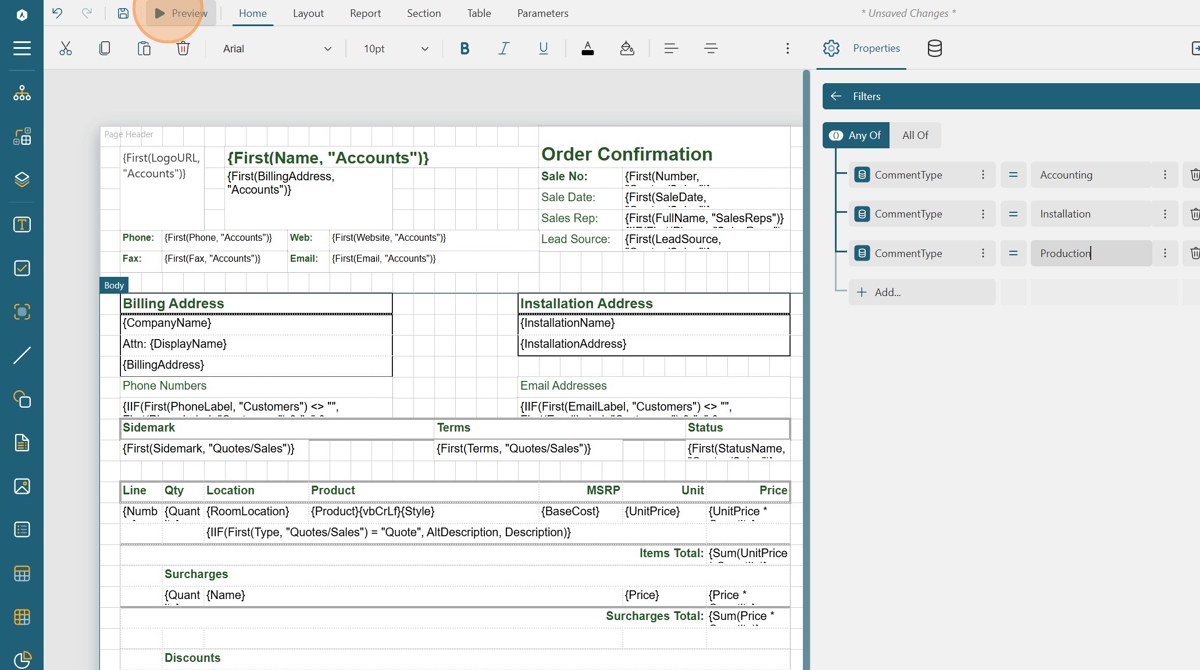Open the data source cylinder tab
The height and width of the screenshot is (670, 1200).
click(934, 49)
